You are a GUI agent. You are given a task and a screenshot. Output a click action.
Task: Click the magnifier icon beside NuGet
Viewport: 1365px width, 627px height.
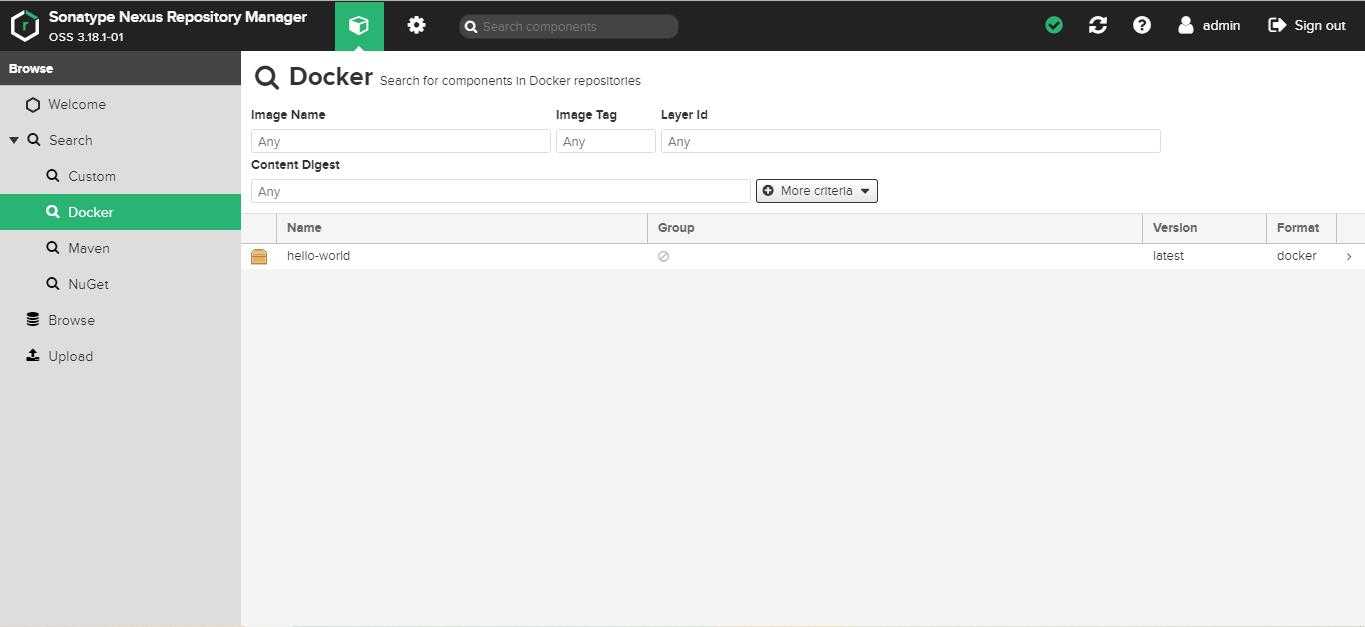53,284
